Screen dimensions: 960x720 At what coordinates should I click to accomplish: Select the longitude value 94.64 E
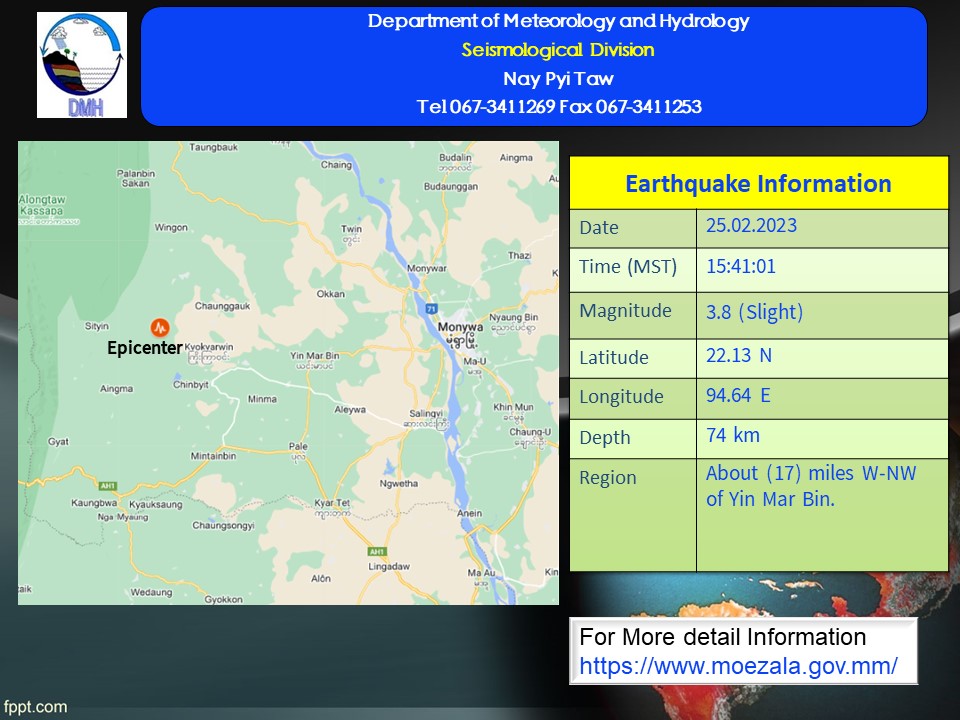pyautogui.click(x=738, y=396)
